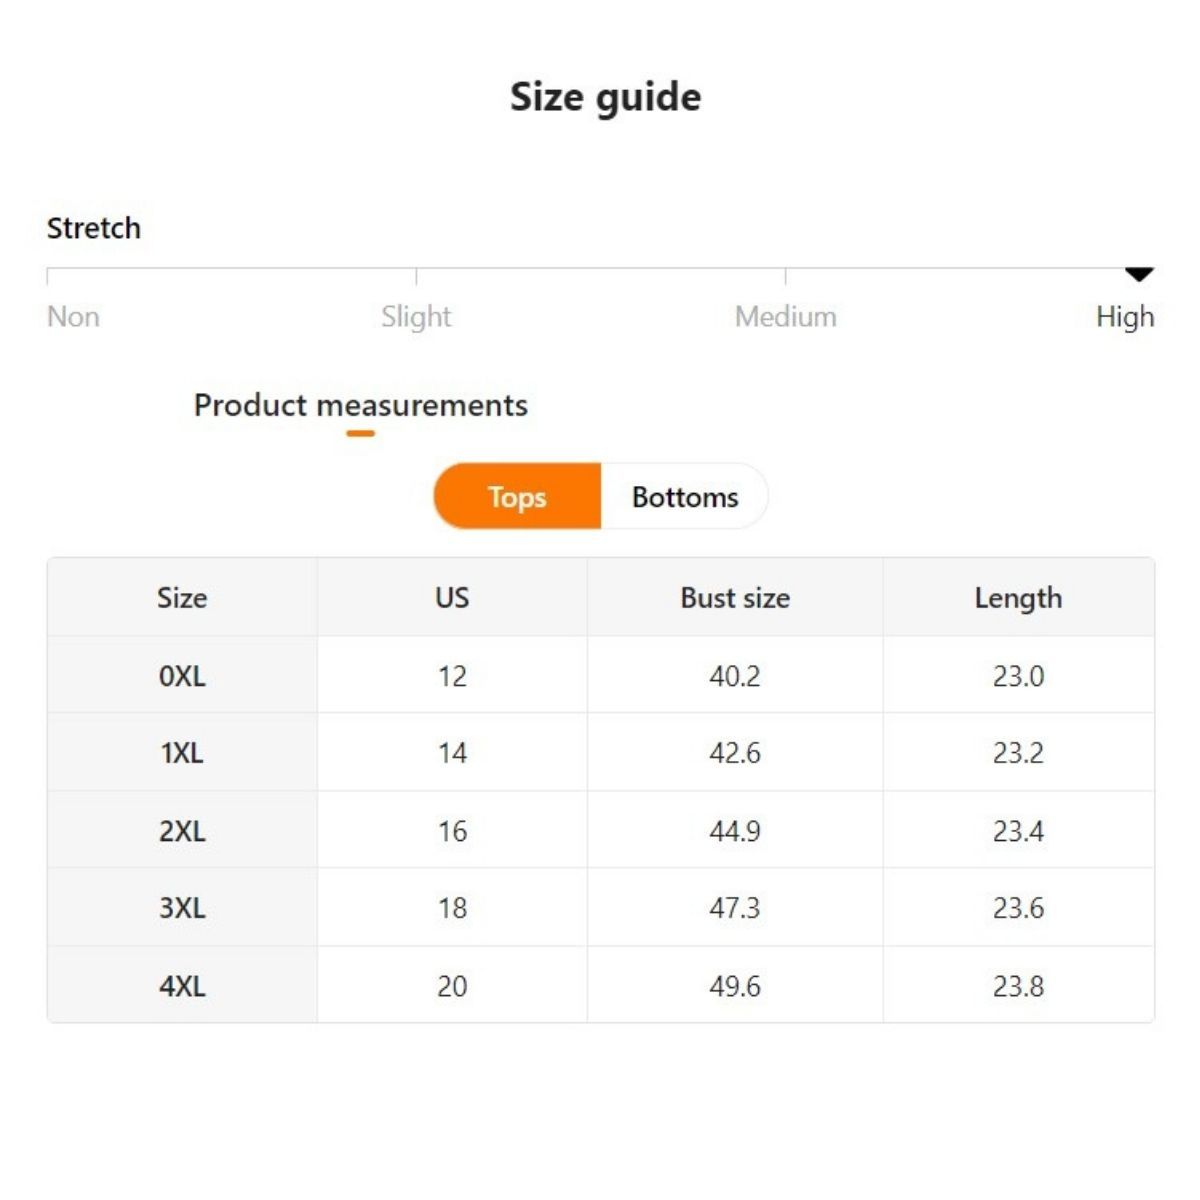Image resolution: width=1200 pixels, height=1200 pixels.
Task: Click the Bust size column header
Action: 735,598
